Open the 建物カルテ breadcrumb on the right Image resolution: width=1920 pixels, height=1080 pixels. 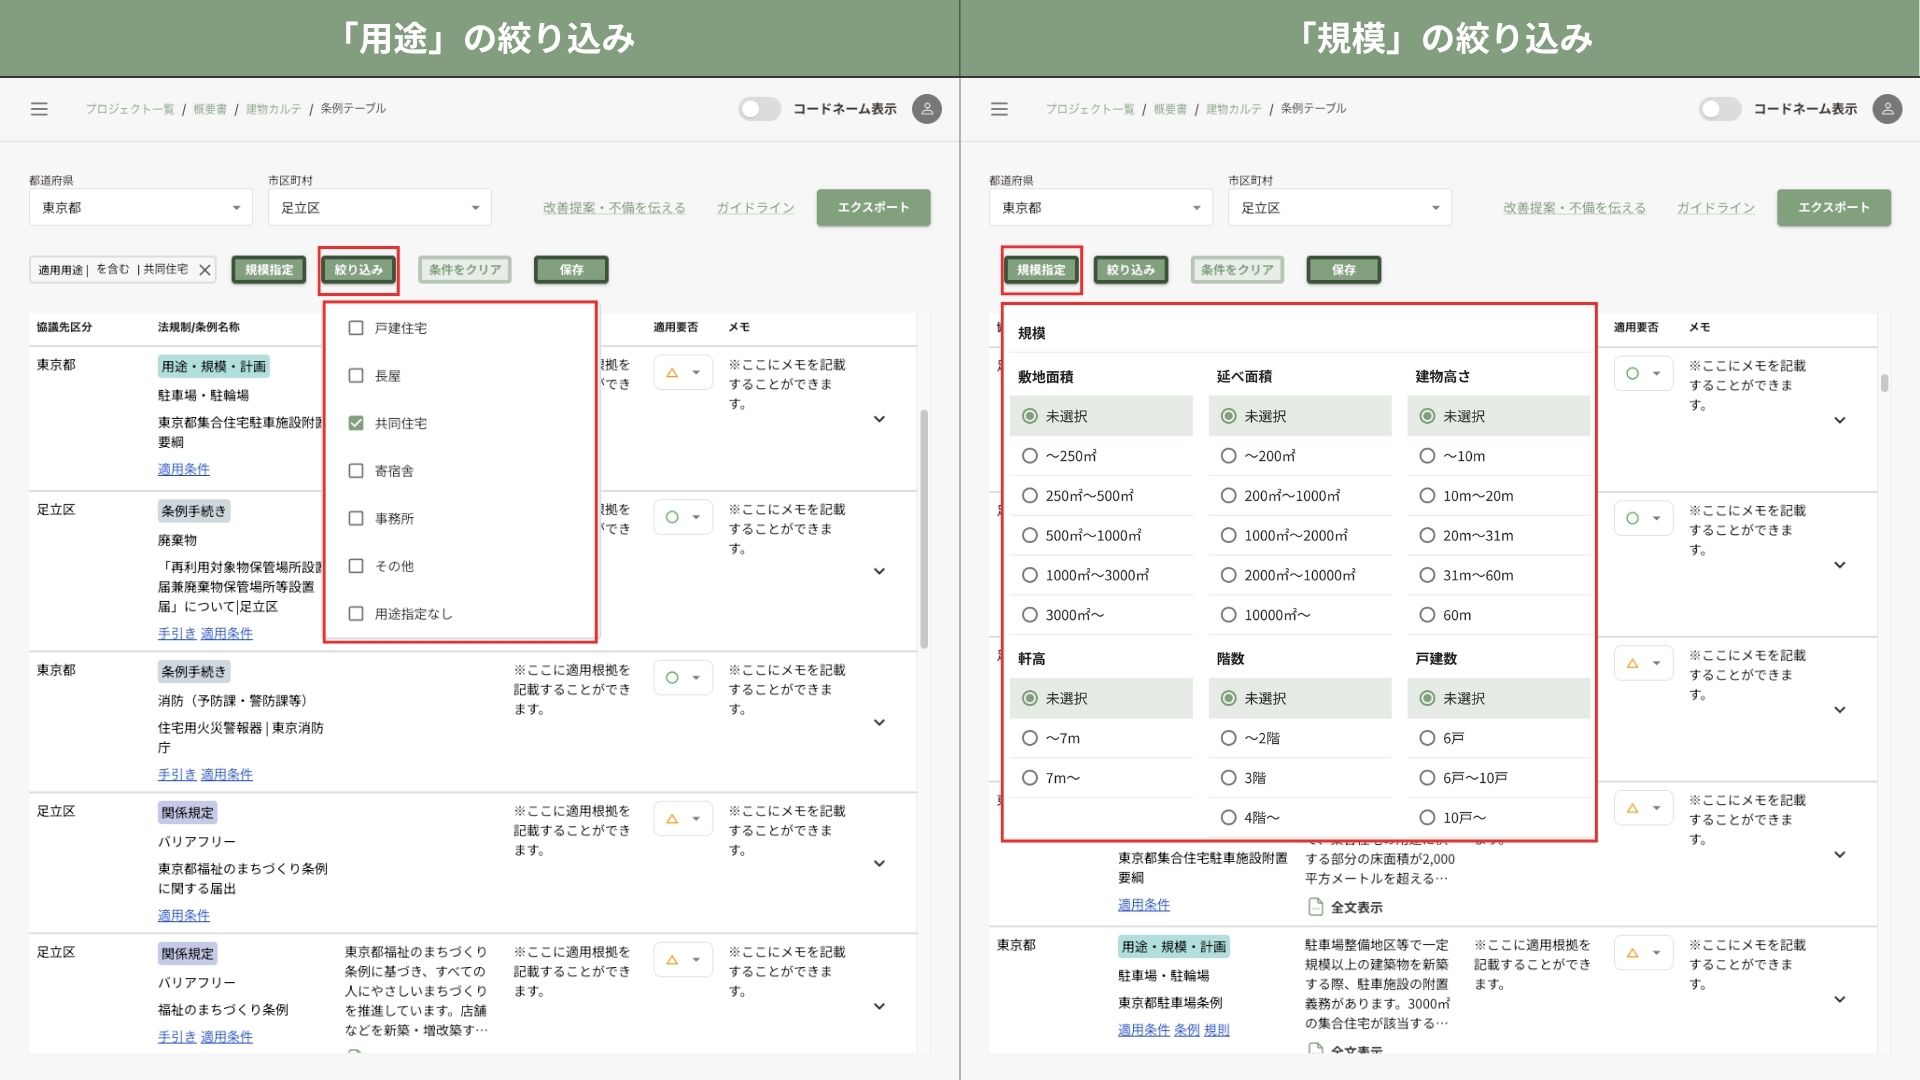[1232, 109]
